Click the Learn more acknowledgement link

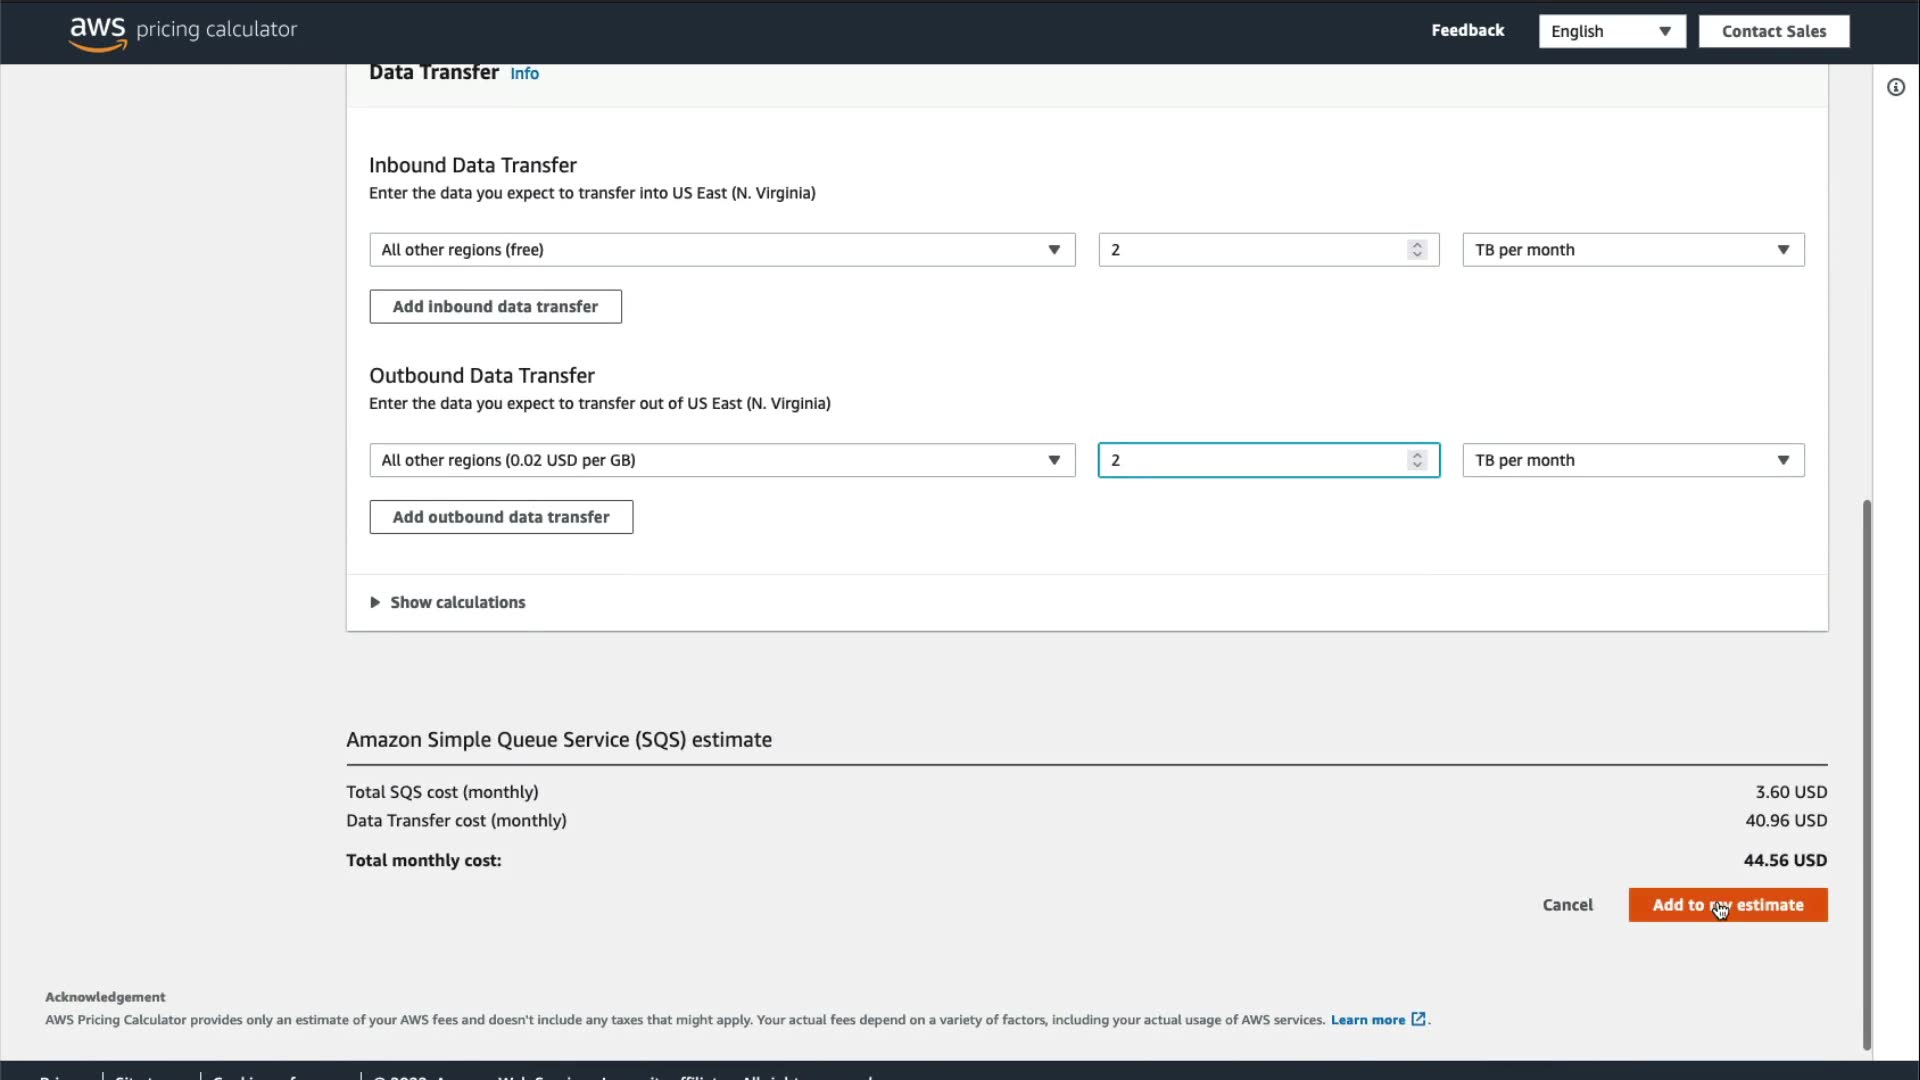[1367, 1020]
